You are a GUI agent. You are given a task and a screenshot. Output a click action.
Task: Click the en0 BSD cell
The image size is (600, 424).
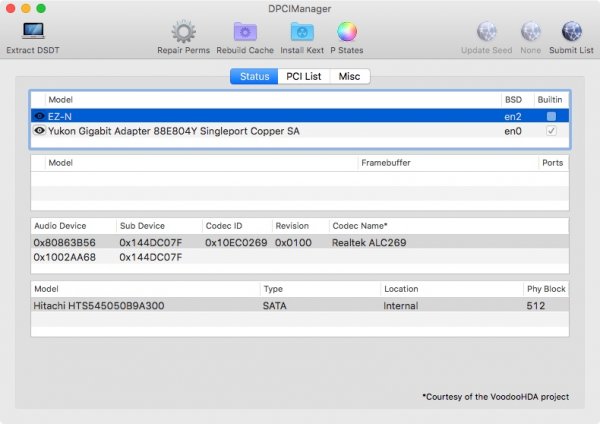(513, 131)
